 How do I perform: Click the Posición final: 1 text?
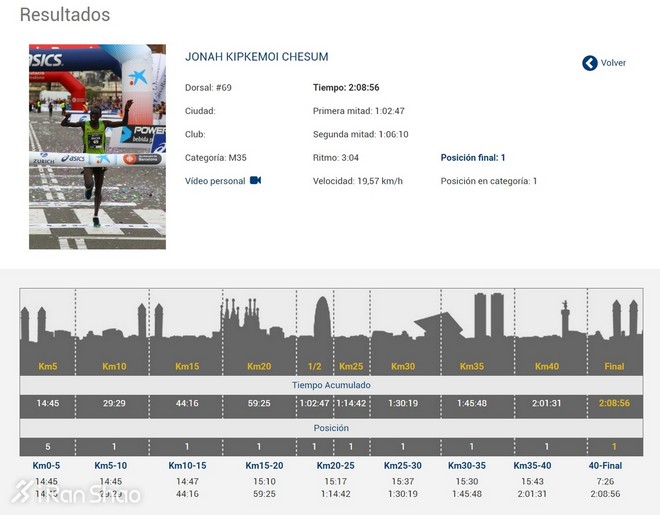[473, 158]
